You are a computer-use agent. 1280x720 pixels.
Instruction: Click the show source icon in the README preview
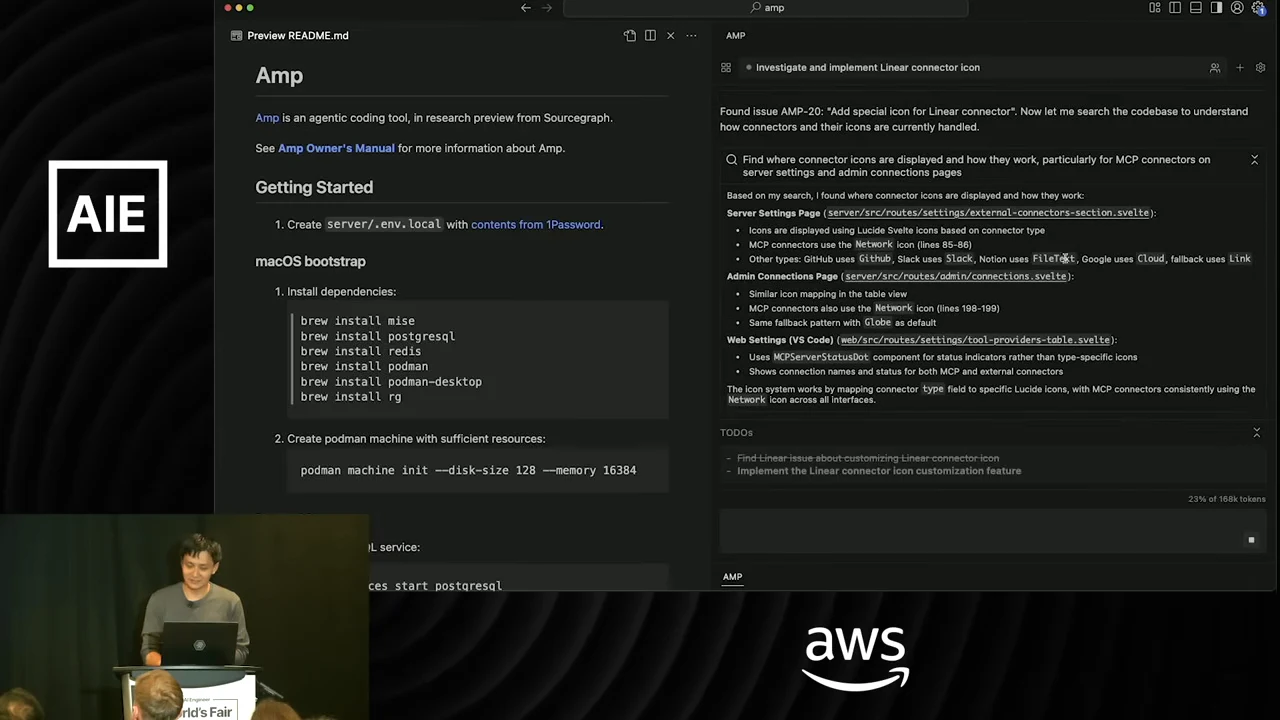(630, 36)
